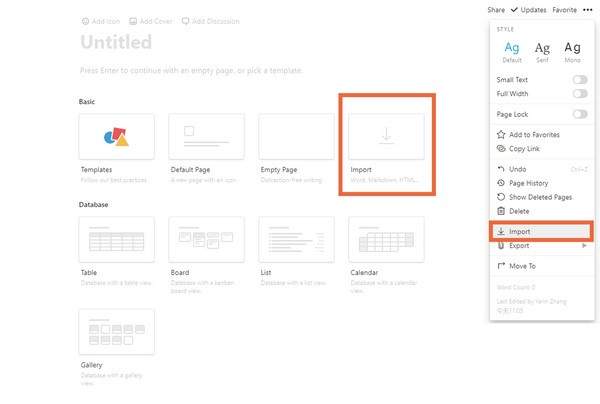Click the Undo arrow icon
600x404 pixels.
coord(501,169)
